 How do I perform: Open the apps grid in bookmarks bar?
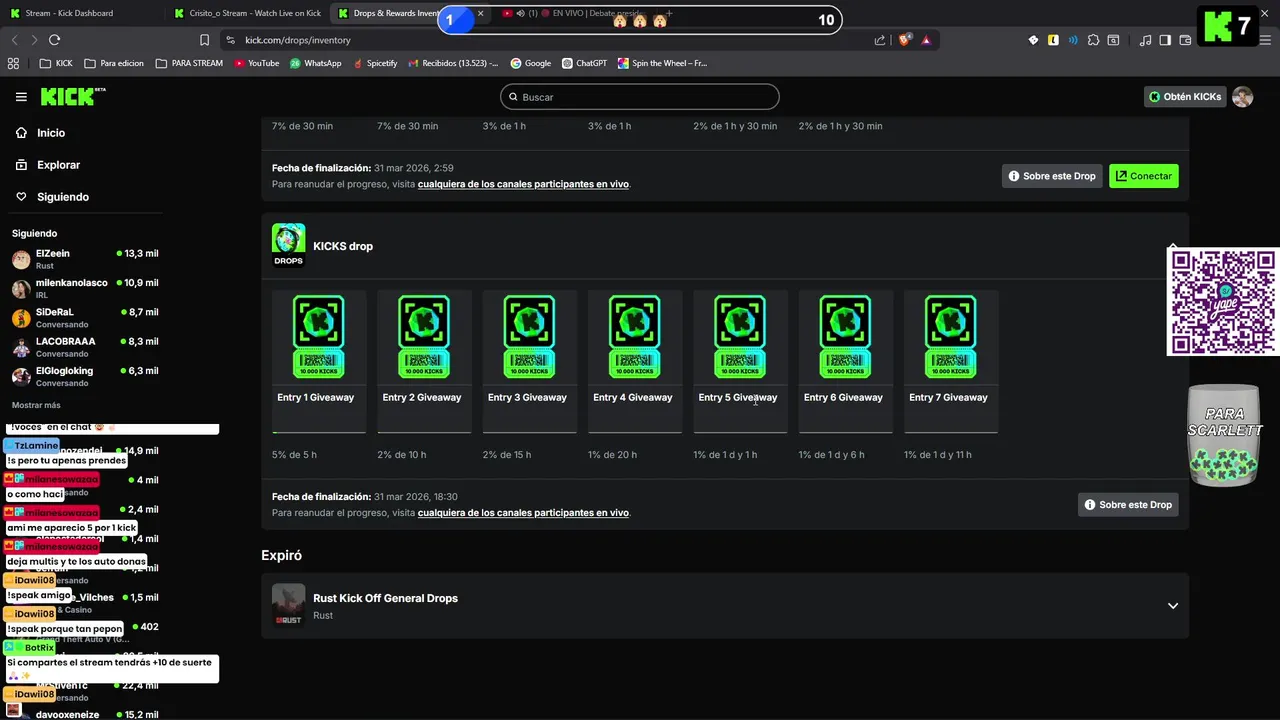[13, 63]
